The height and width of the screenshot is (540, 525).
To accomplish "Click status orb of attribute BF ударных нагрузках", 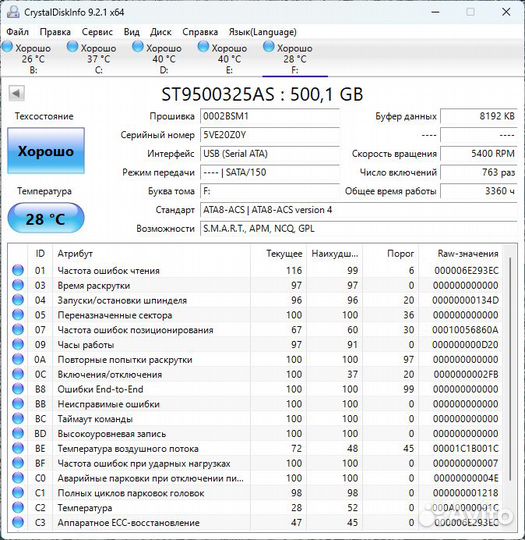I will [18, 463].
